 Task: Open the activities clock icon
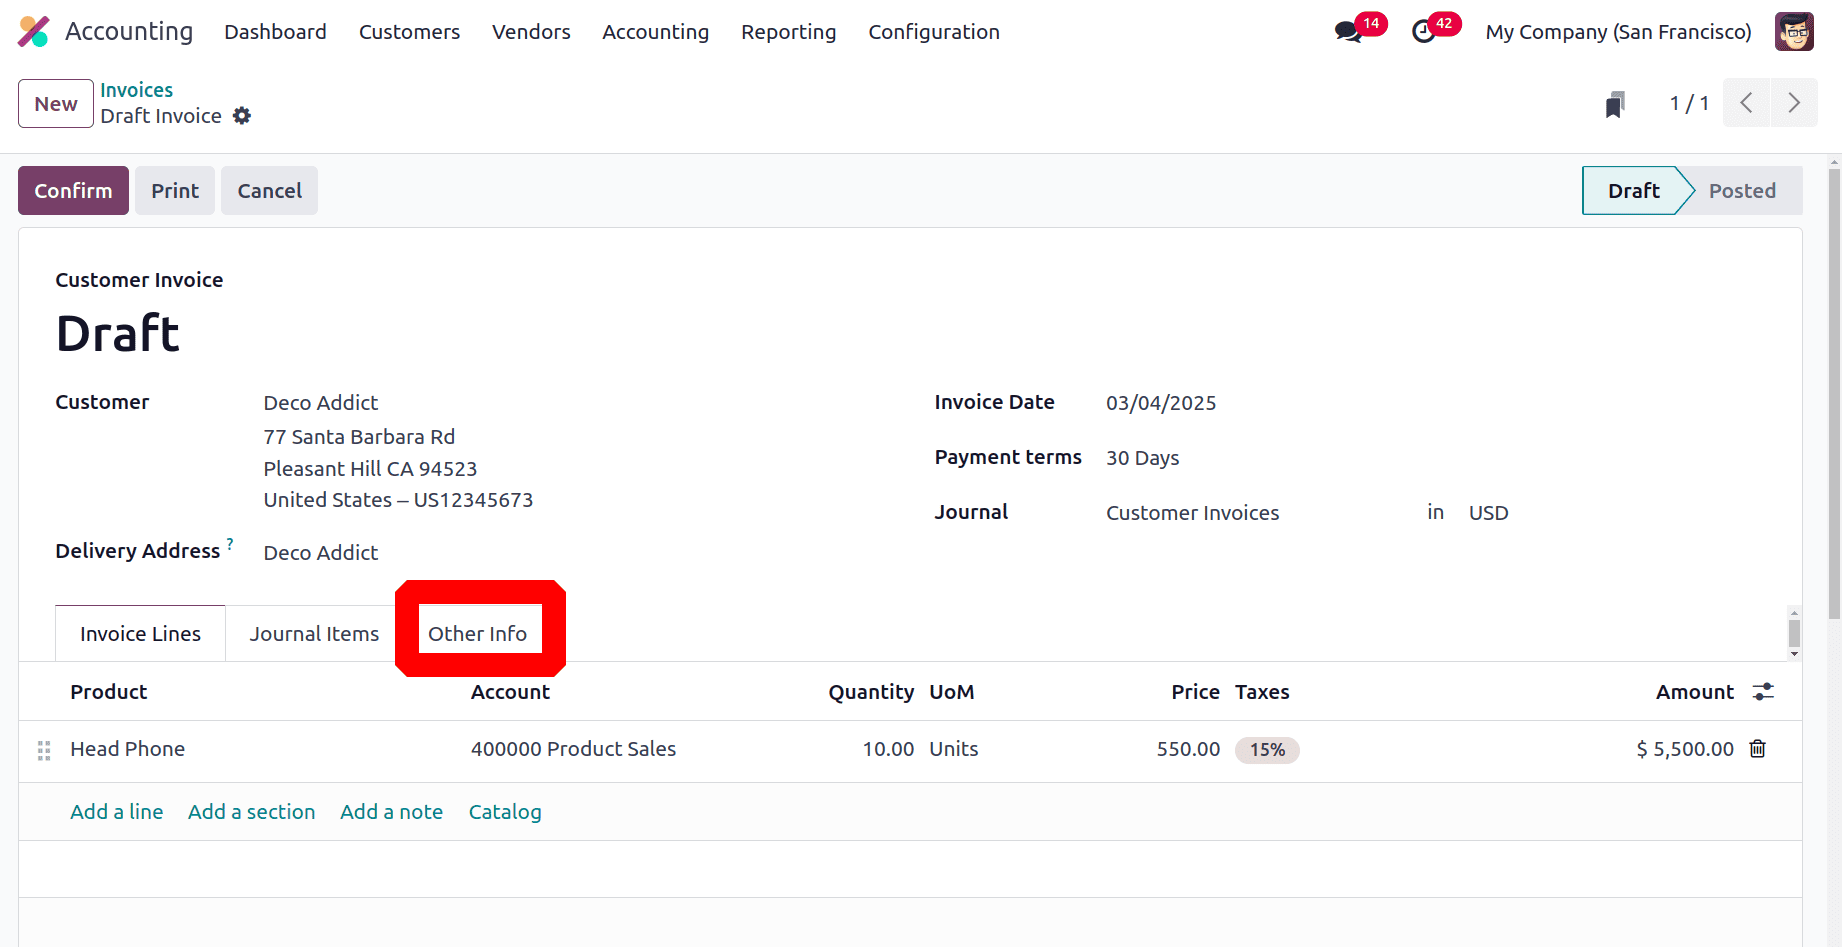point(1424,31)
